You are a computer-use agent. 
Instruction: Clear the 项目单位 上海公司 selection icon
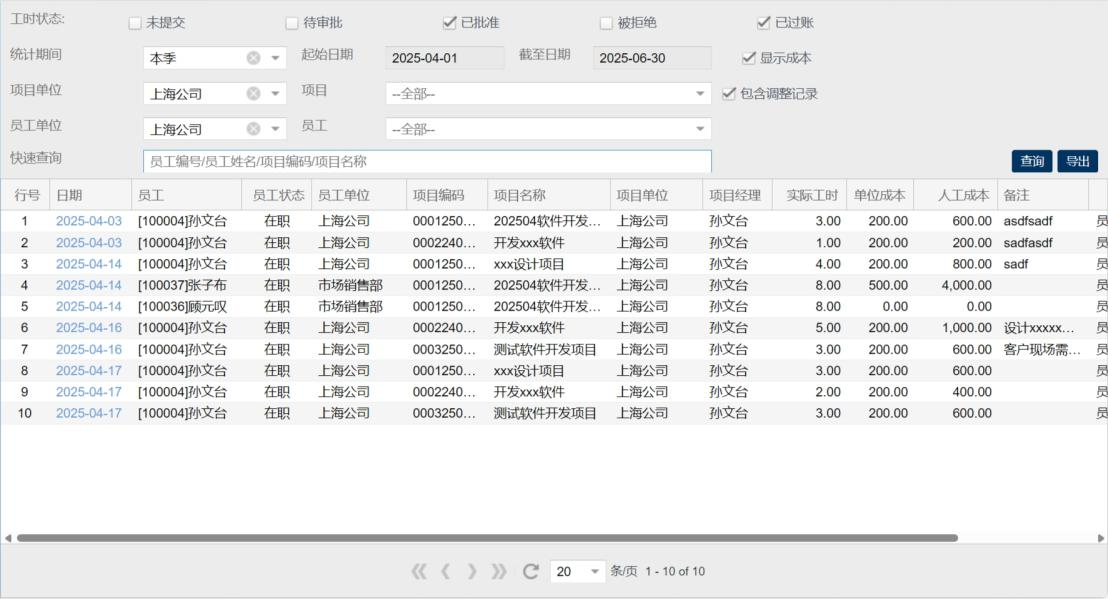tap(254, 94)
